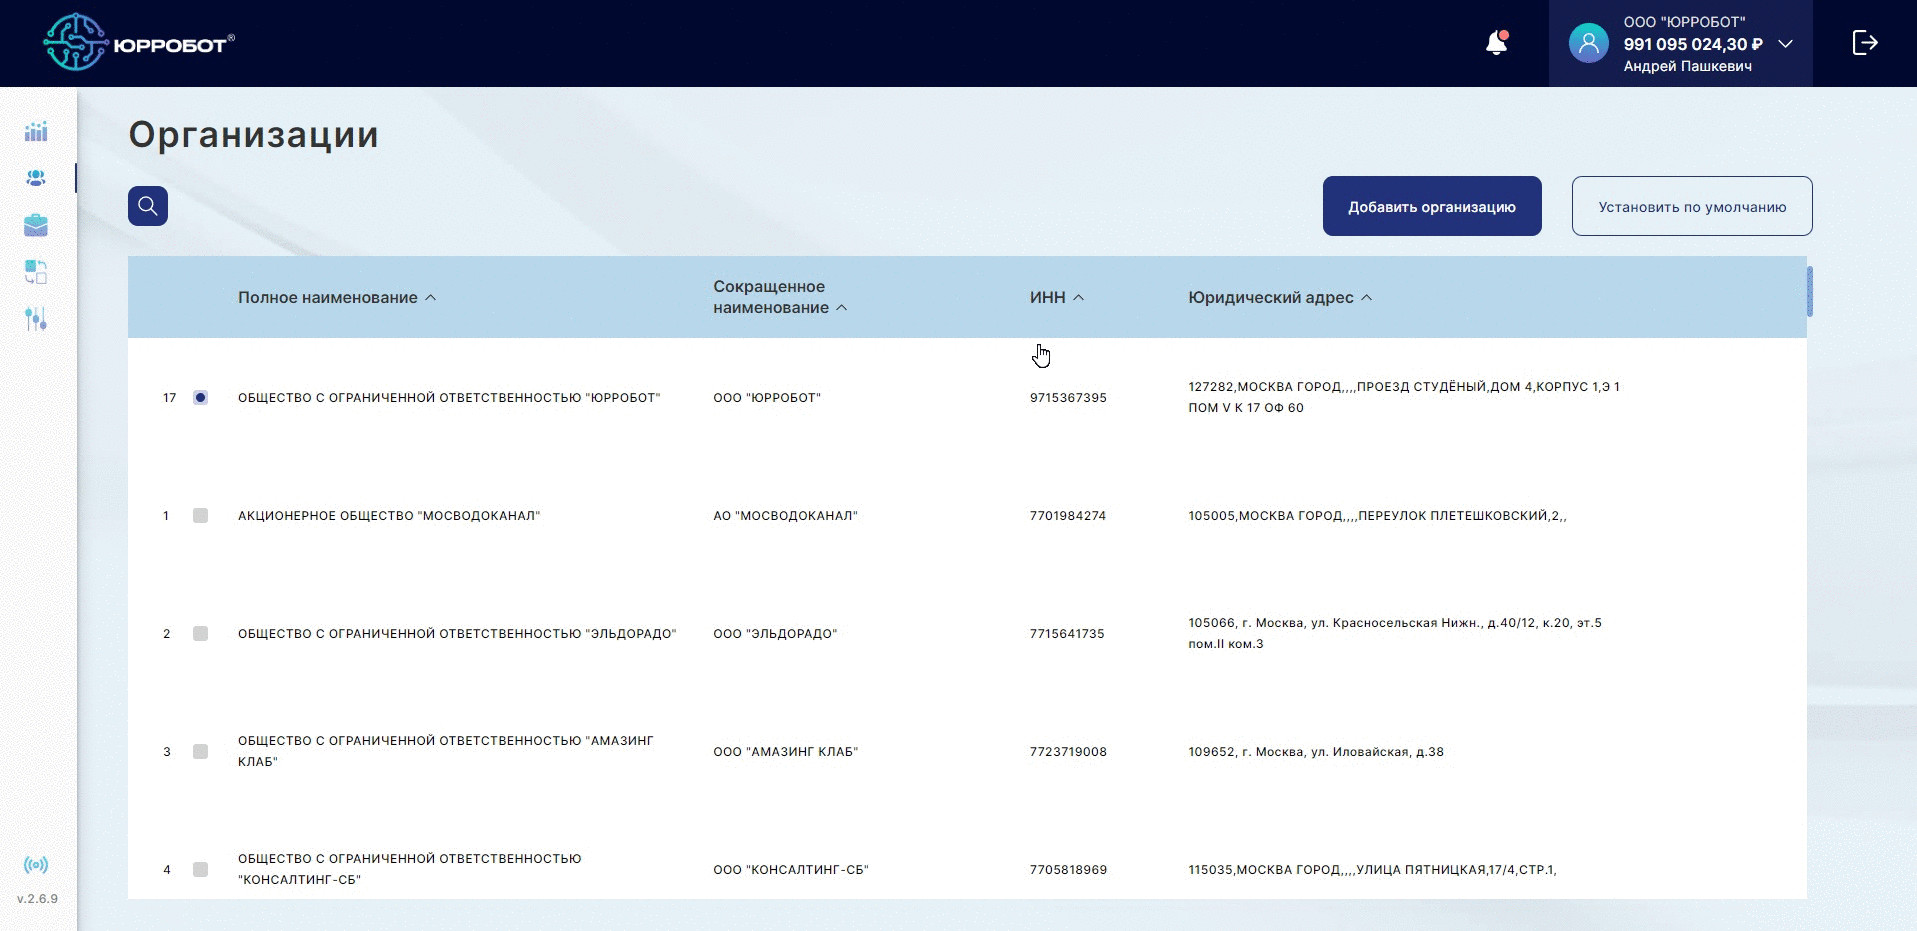Click INN value 7723719008
The width and height of the screenshot is (1917, 931).
[1068, 752]
